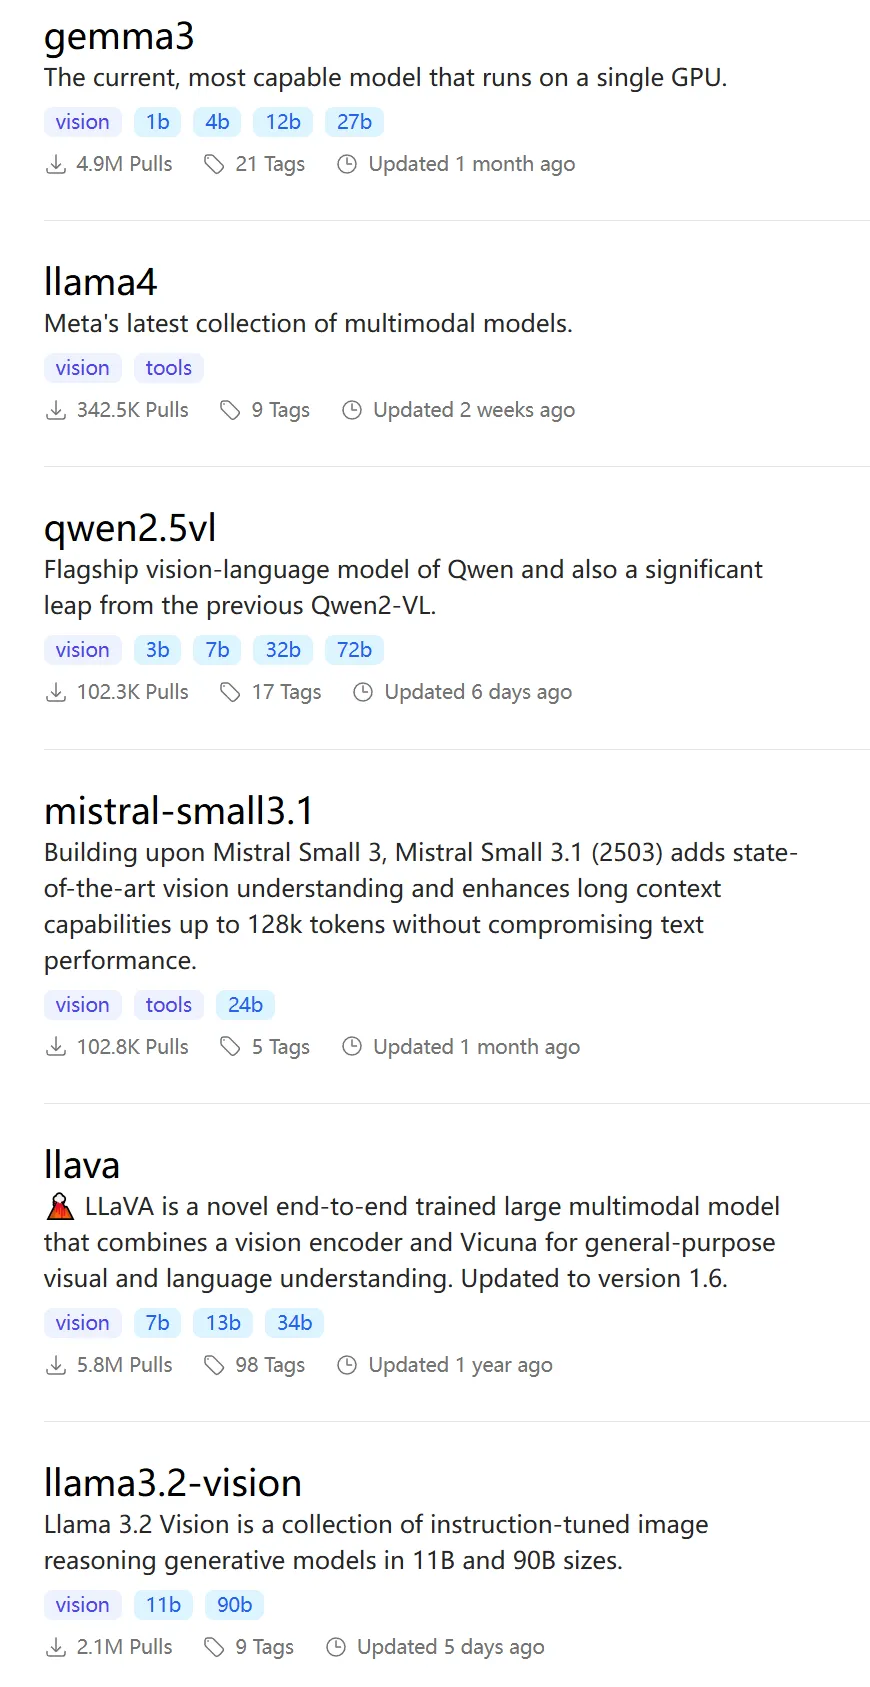Select the 72b size badge for qwen2.5vl
Screen dimensions: 870x1687
(353, 649)
